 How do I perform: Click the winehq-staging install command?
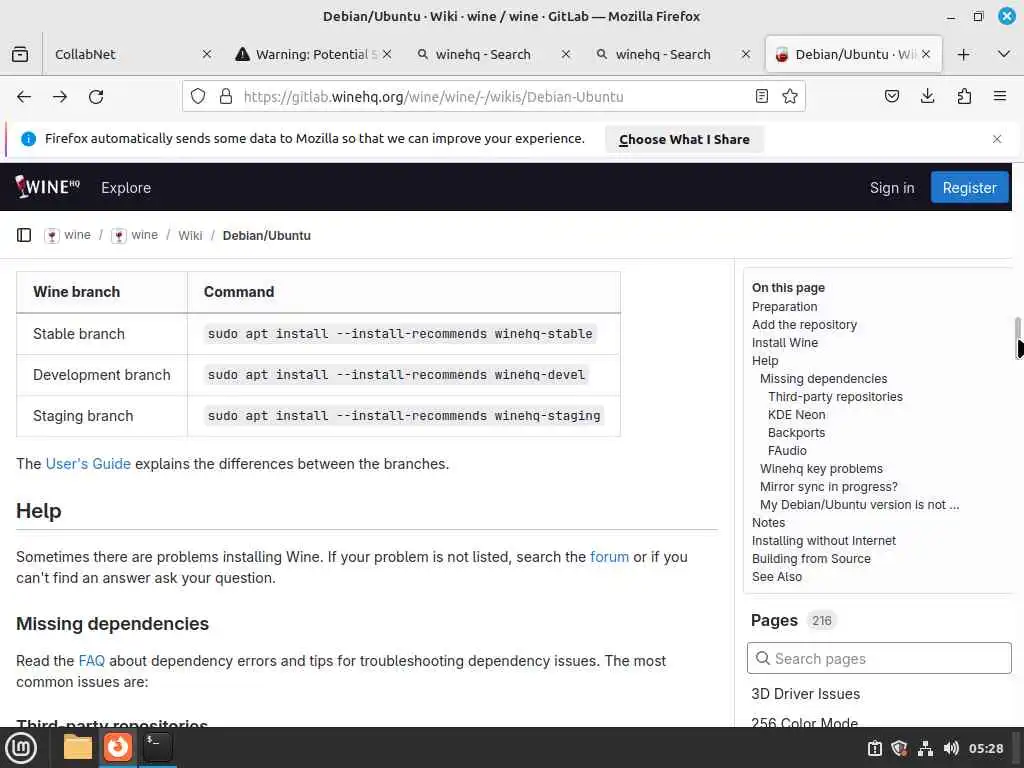pos(404,416)
